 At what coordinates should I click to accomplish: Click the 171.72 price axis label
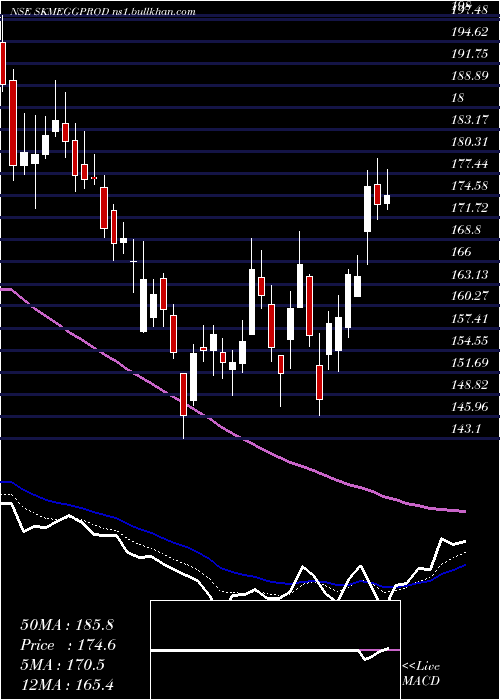470,208
